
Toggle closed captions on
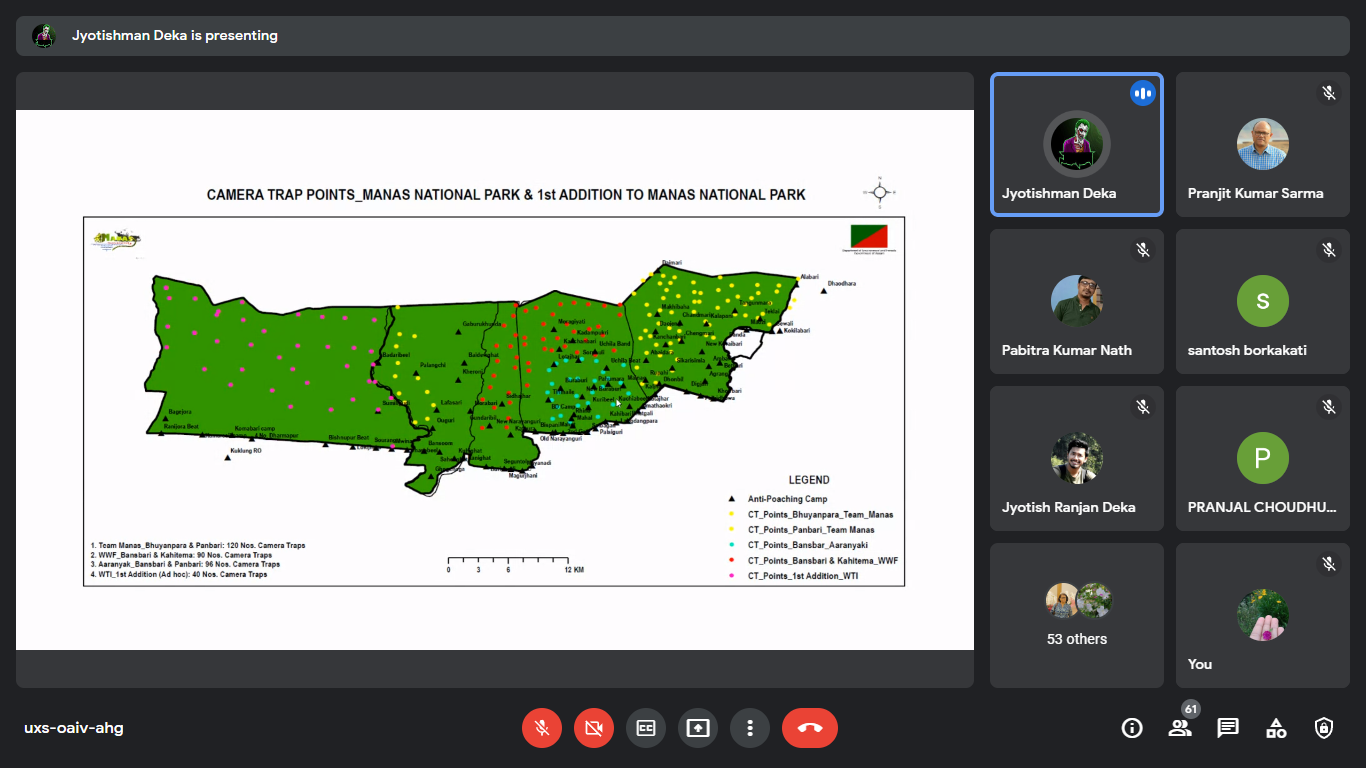pyautogui.click(x=646, y=728)
